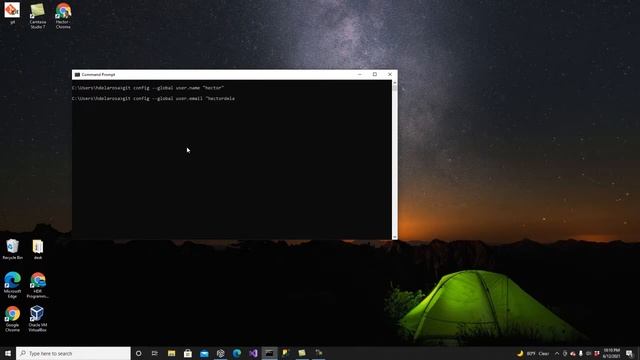640x360 pixels.
Task: Open File Explorer from the taskbar
Action: [x=171, y=353]
